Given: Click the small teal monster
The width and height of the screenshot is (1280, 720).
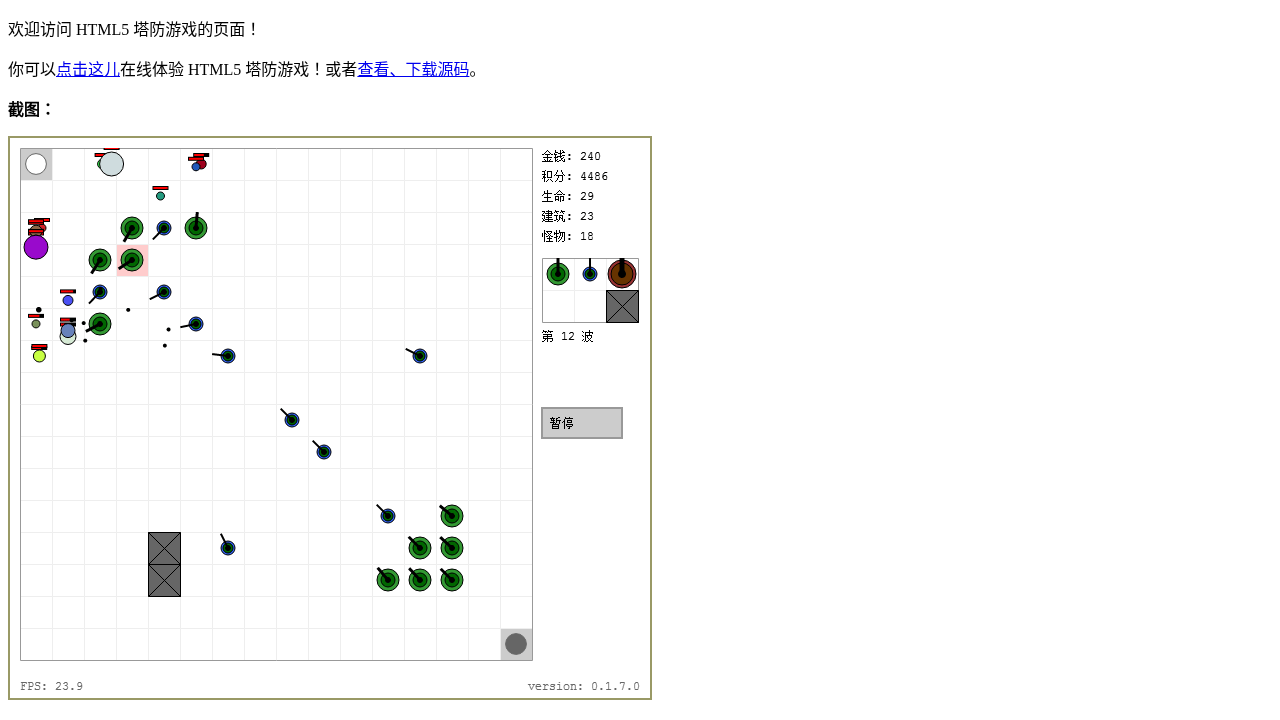Looking at the screenshot, I should point(160,196).
